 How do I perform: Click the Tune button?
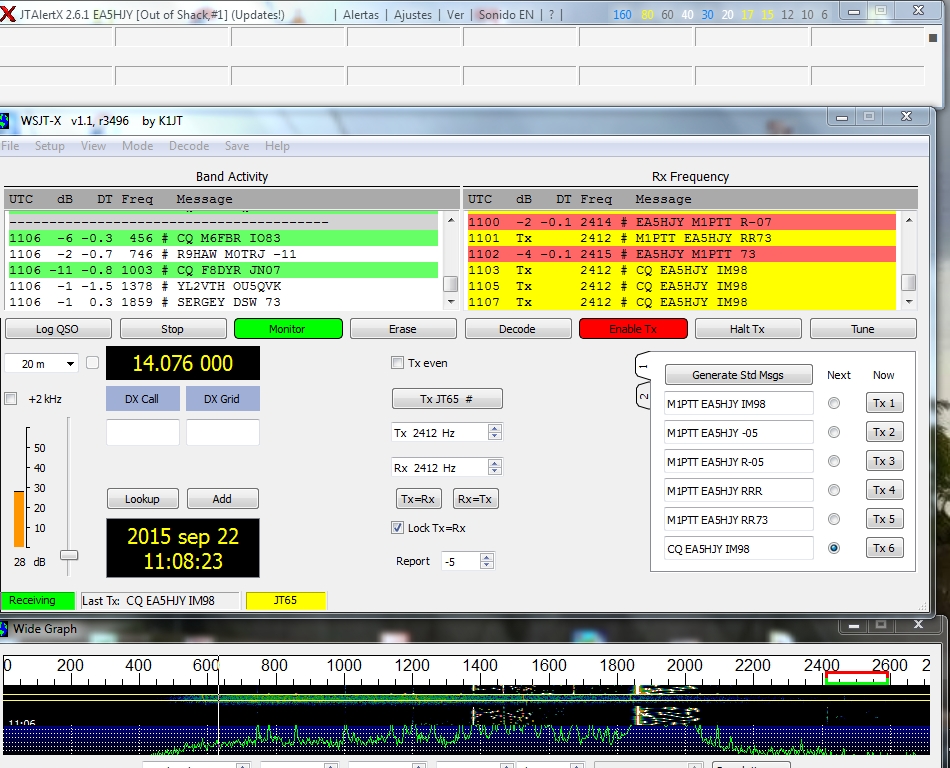tap(863, 329)
